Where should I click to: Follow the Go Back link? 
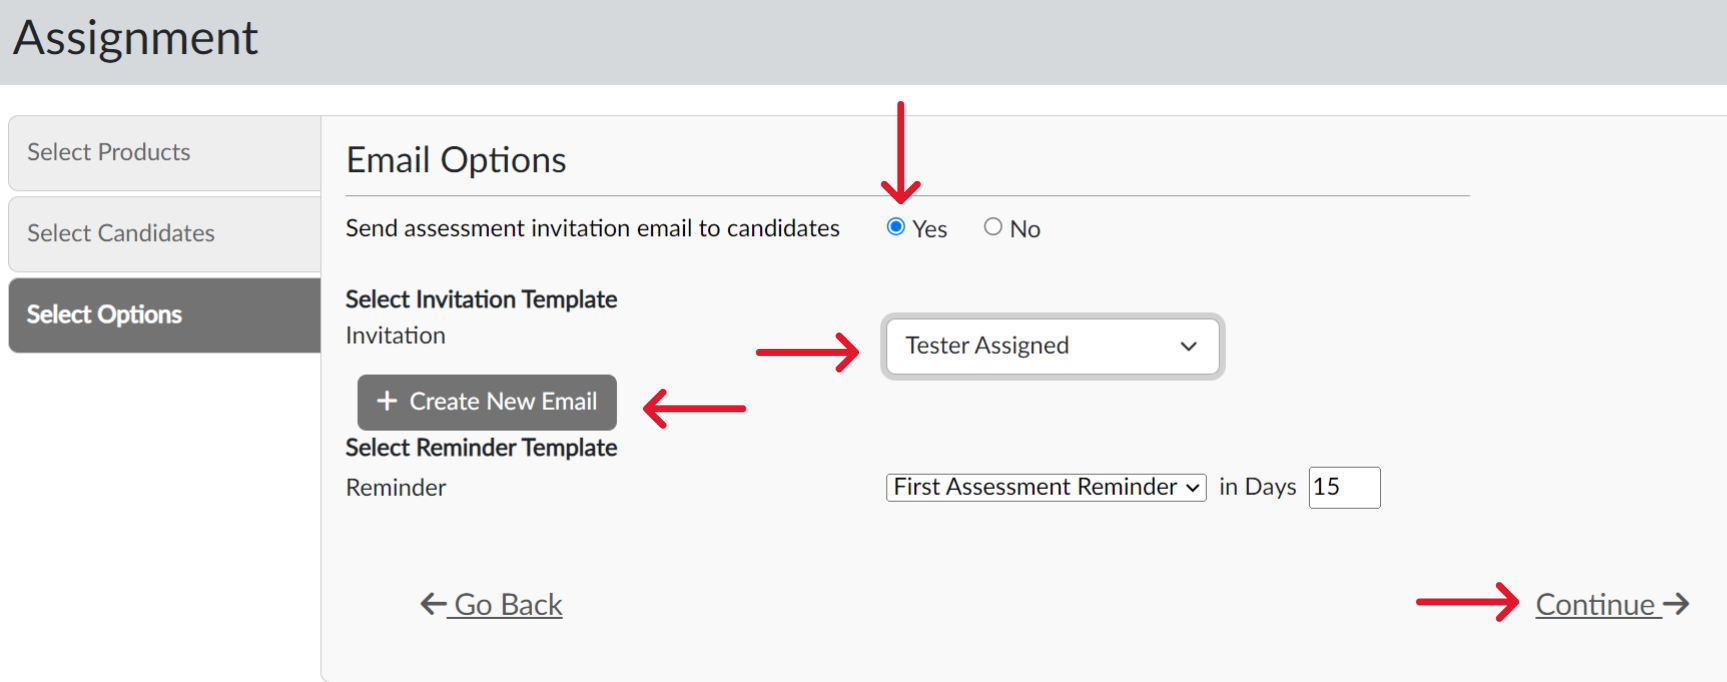[508, 605]
